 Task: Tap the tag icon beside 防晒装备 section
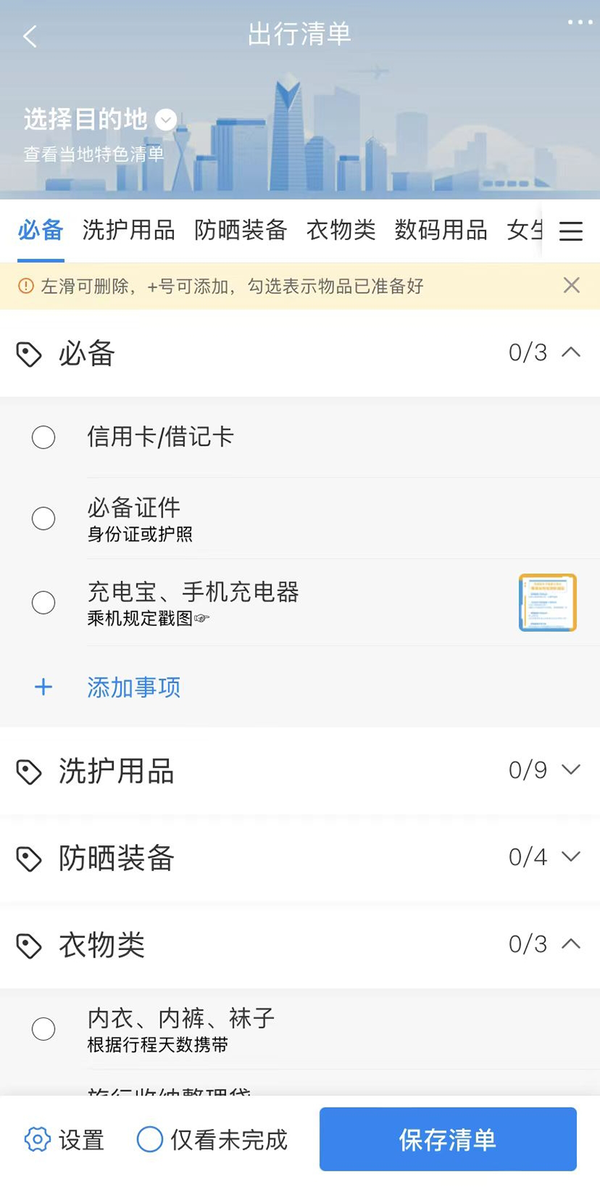click(29, 858)
